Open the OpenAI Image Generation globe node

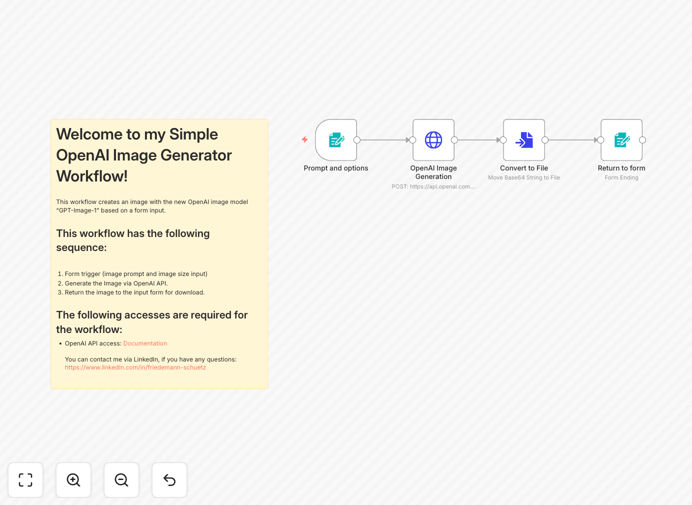(x=433, y=140)
